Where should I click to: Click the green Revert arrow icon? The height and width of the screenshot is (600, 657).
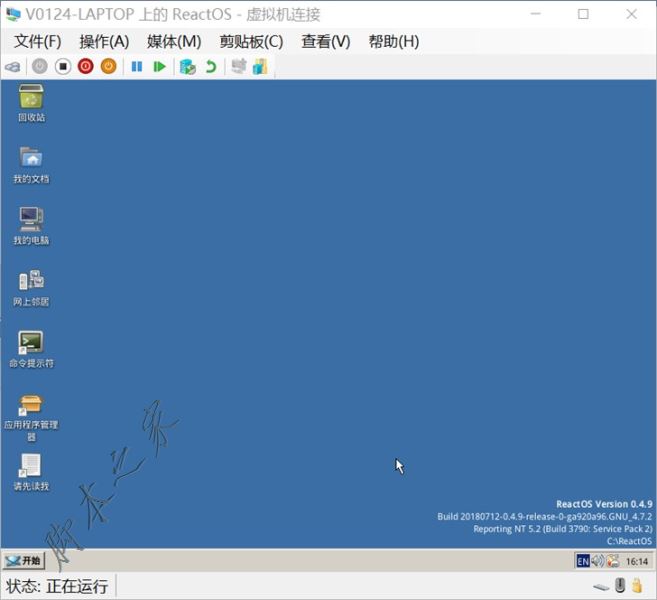point(210,66)
